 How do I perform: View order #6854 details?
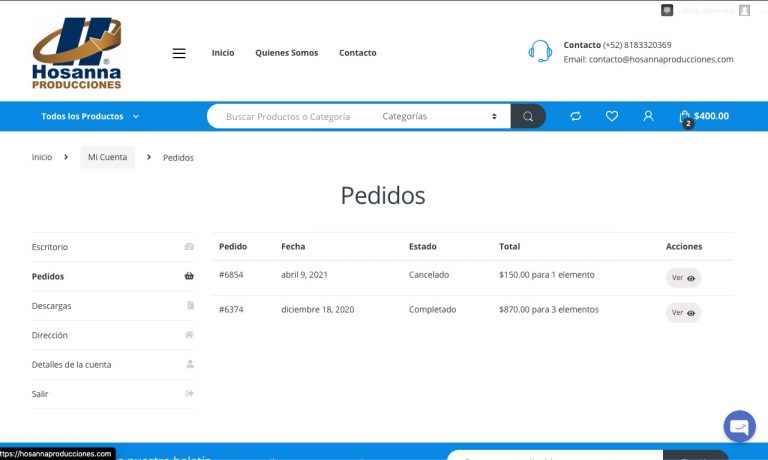(684, 279)
